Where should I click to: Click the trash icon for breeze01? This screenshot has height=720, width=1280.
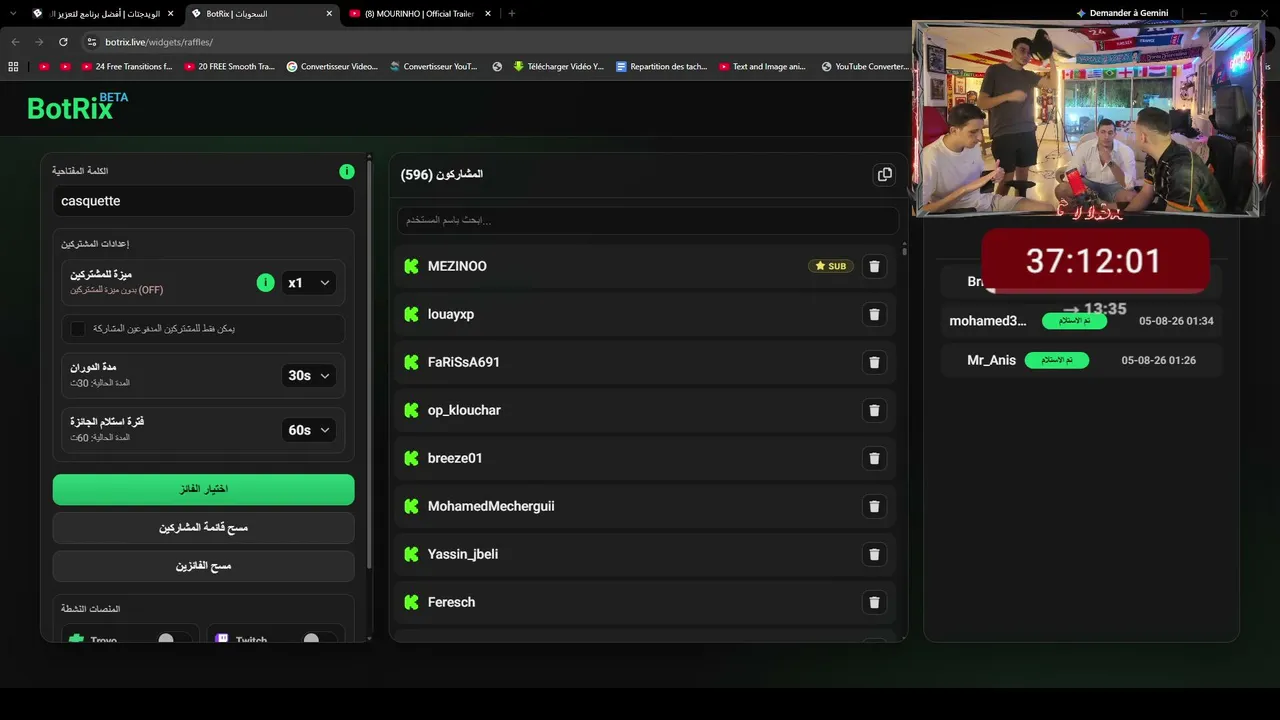(874, 458)
